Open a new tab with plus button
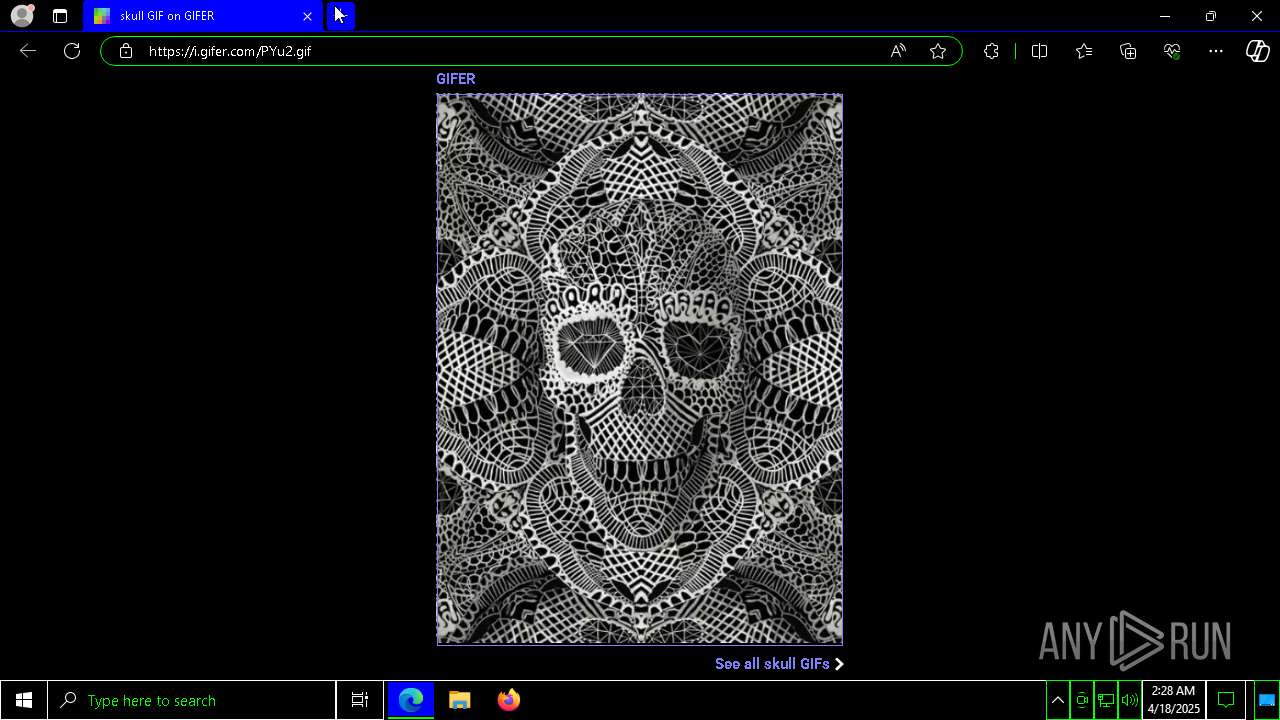 coord(340,16)
